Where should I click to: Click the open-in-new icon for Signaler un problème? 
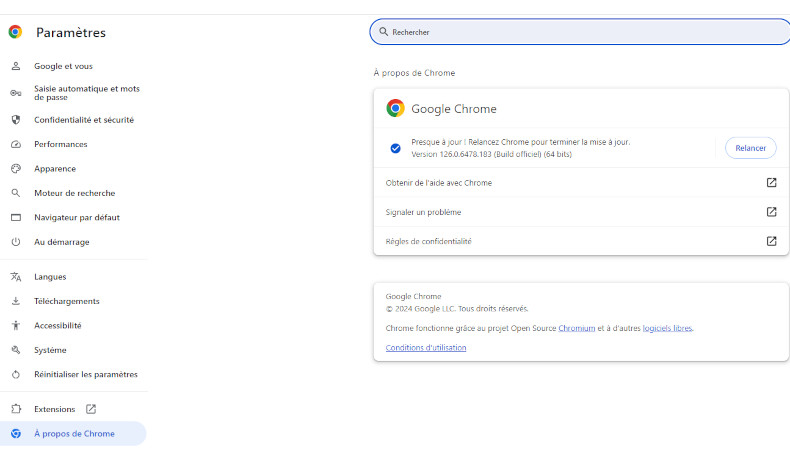tap(771, 212)
